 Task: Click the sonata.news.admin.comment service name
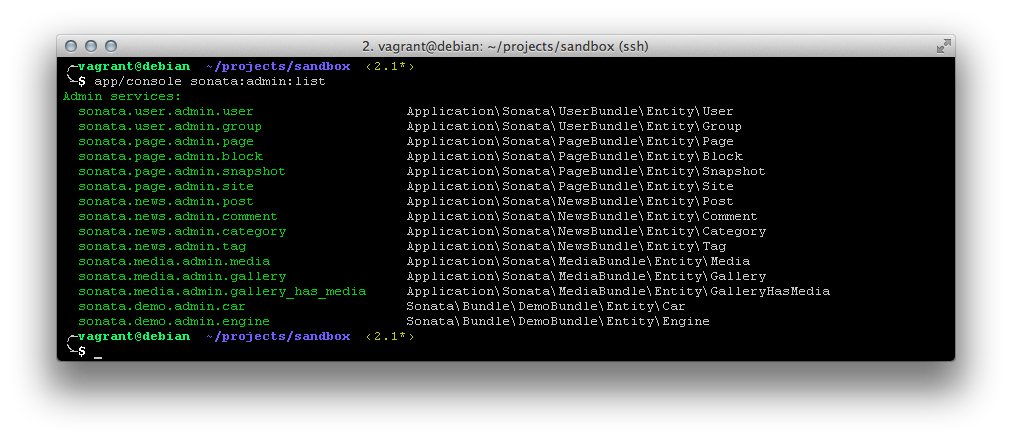[x=177, y=216]
